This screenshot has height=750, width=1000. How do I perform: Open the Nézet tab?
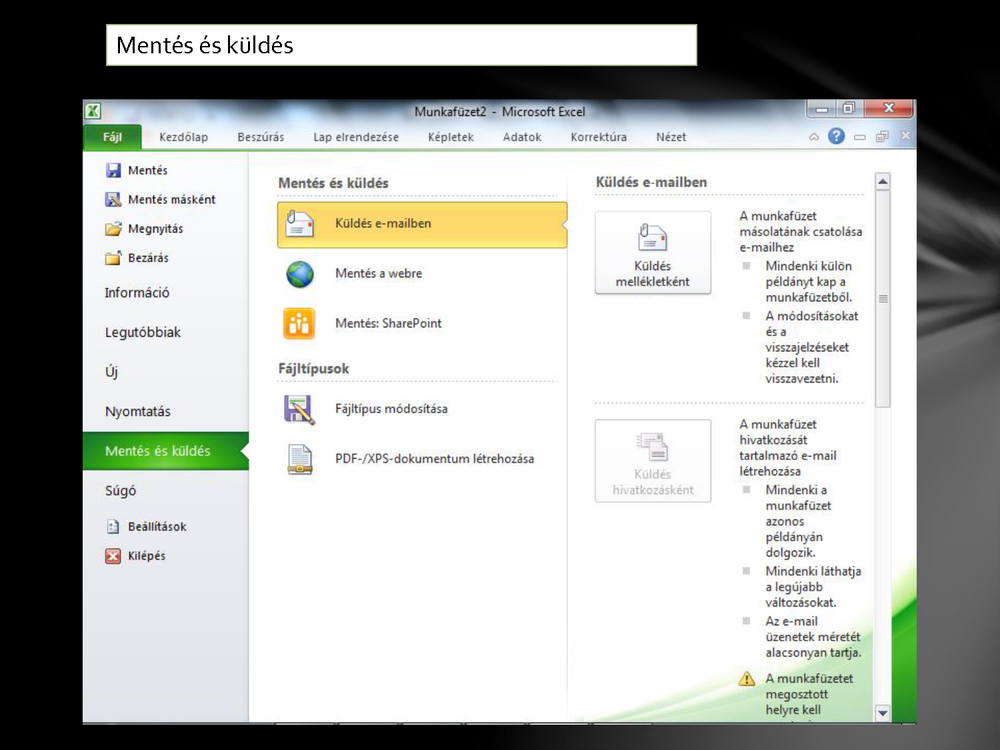672,137
